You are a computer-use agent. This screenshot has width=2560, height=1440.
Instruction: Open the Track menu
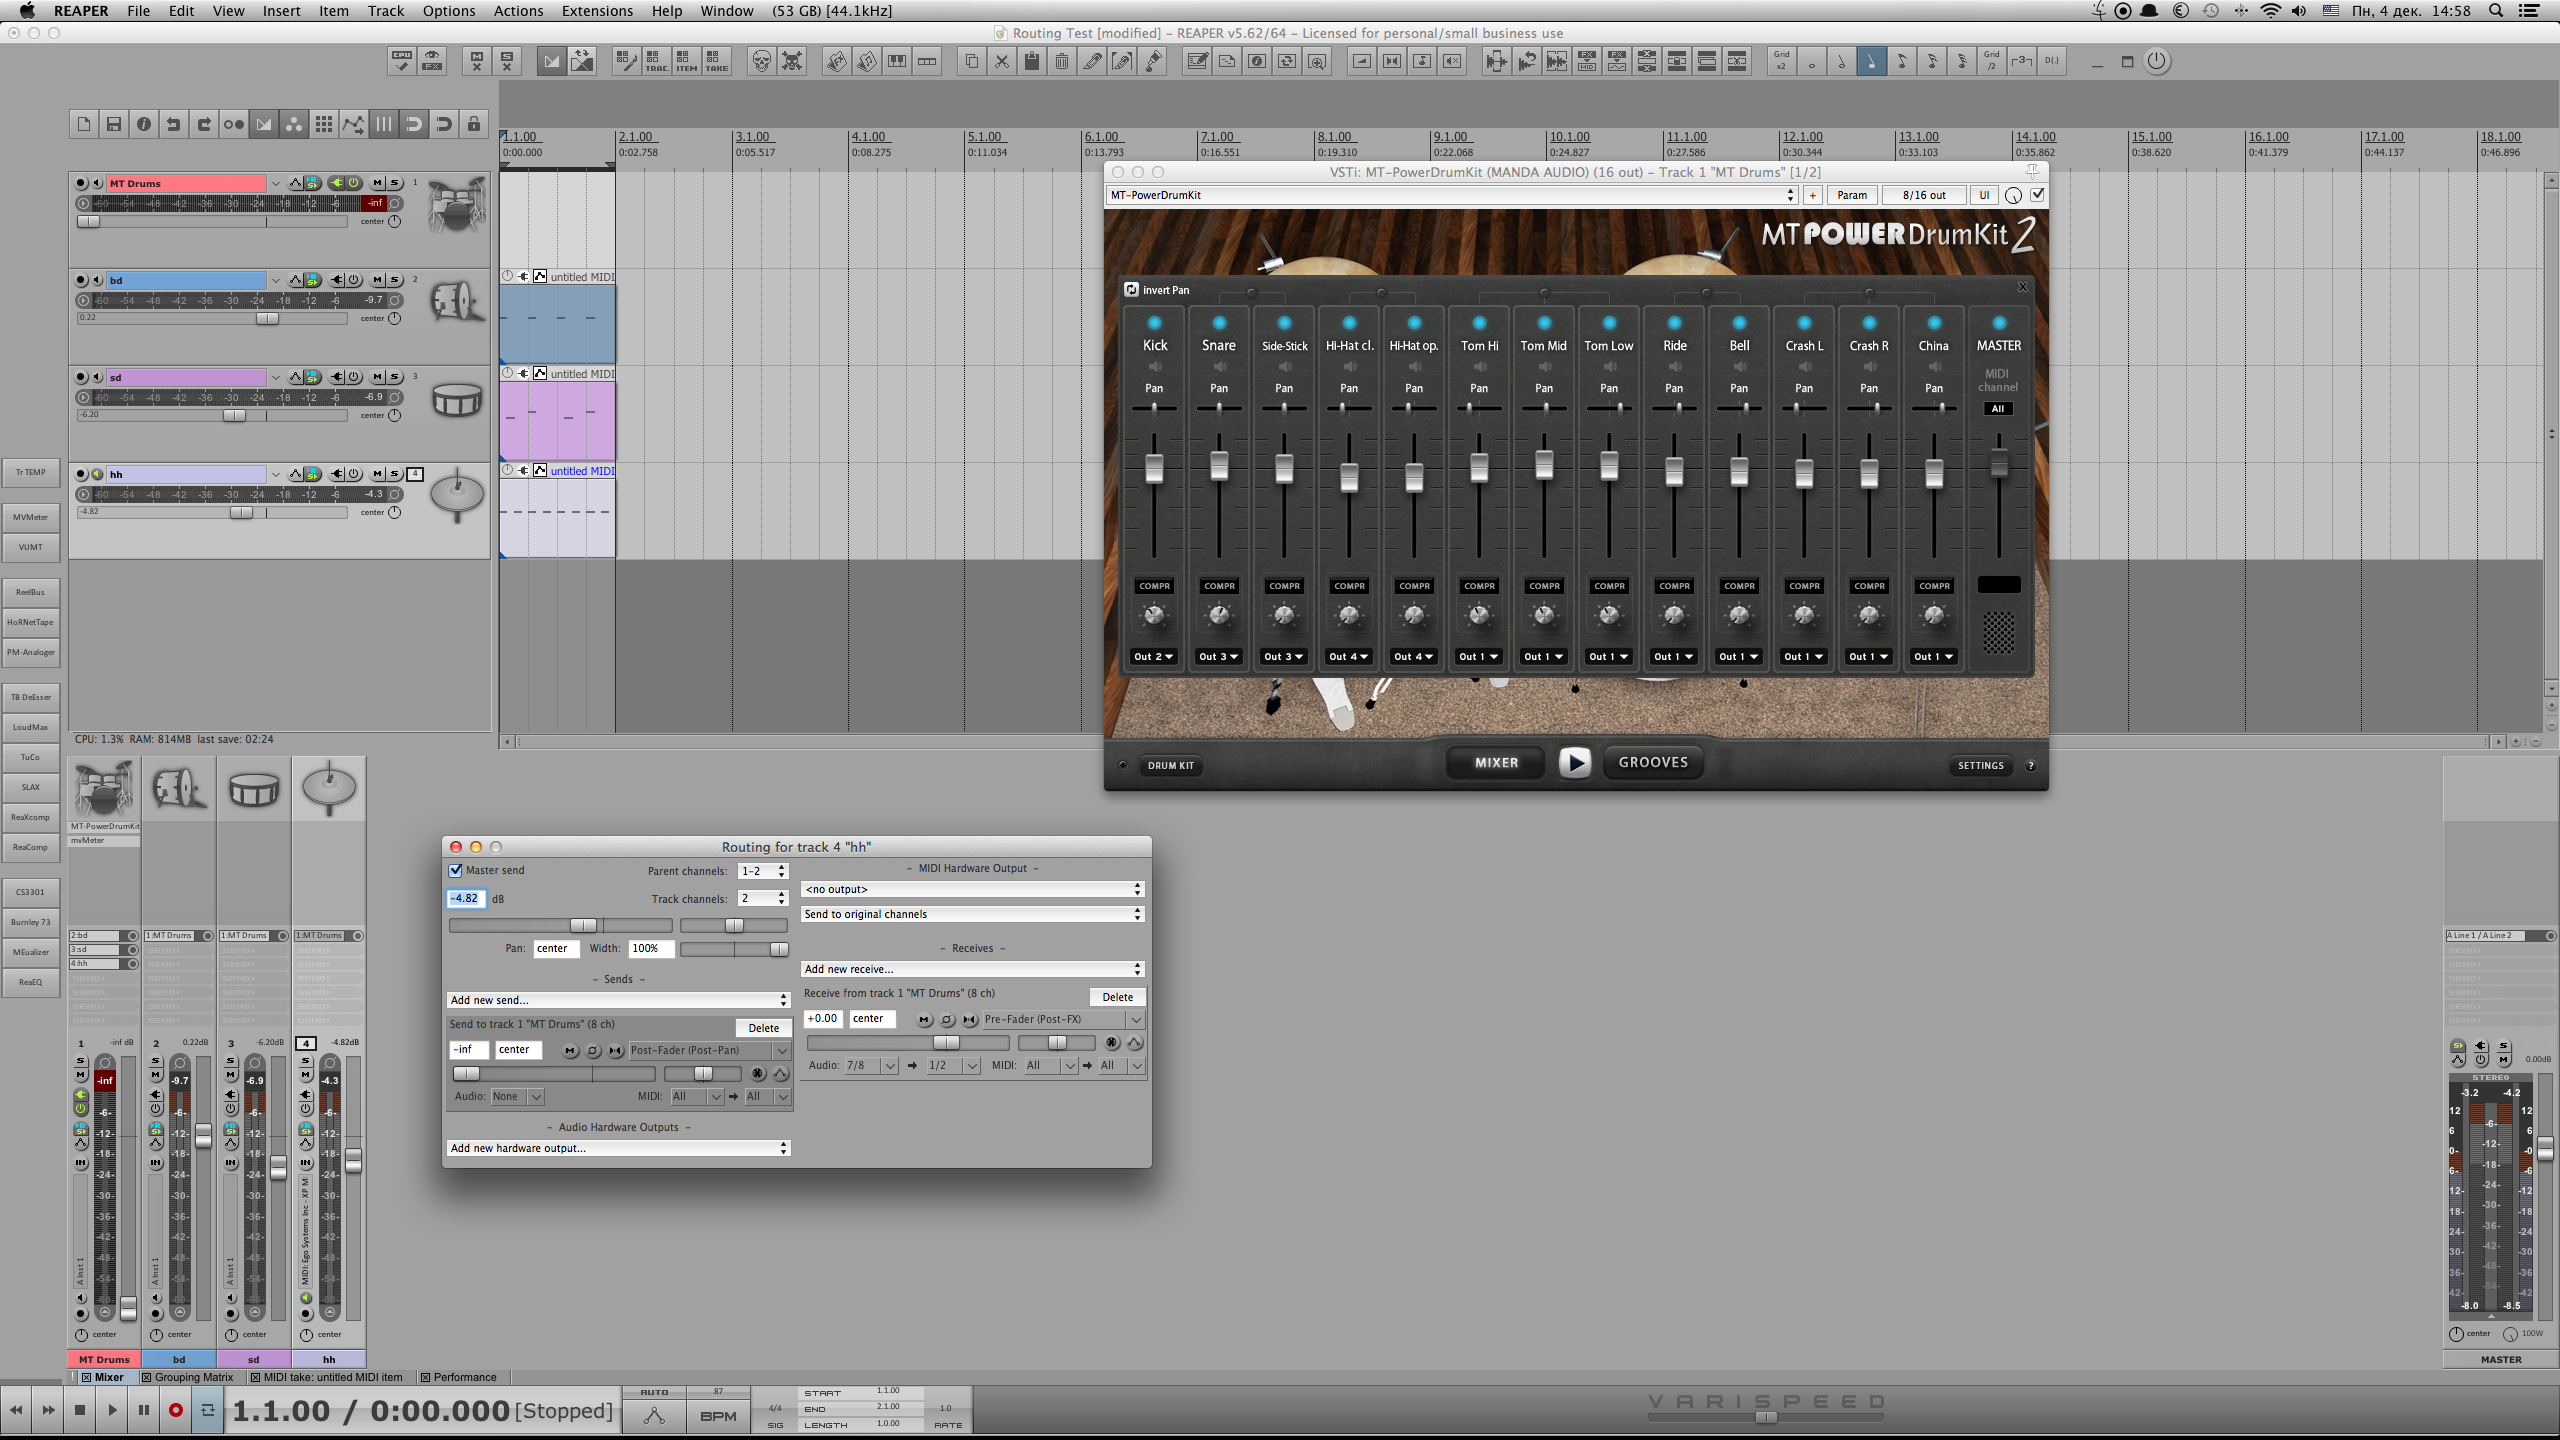pos(385,11)
